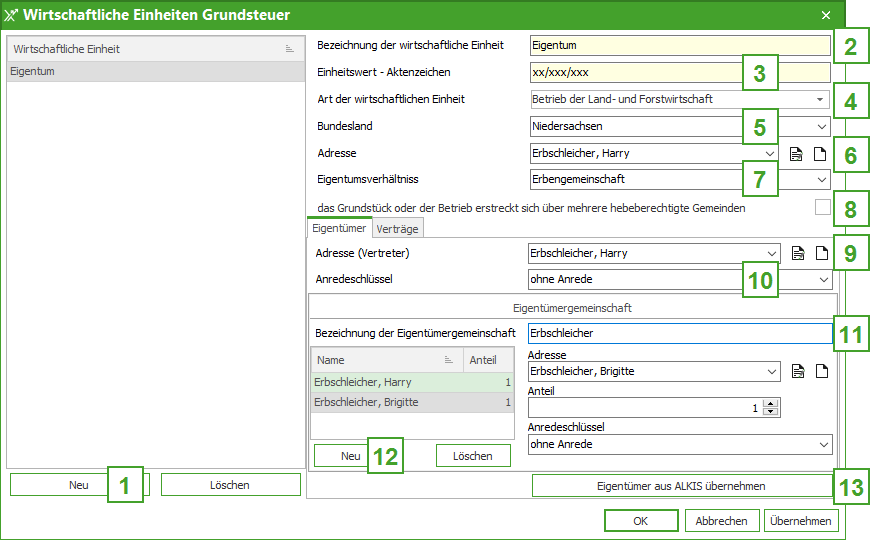Click sort icon in Wirtschaftliche Einheit header

pos(290,49)
